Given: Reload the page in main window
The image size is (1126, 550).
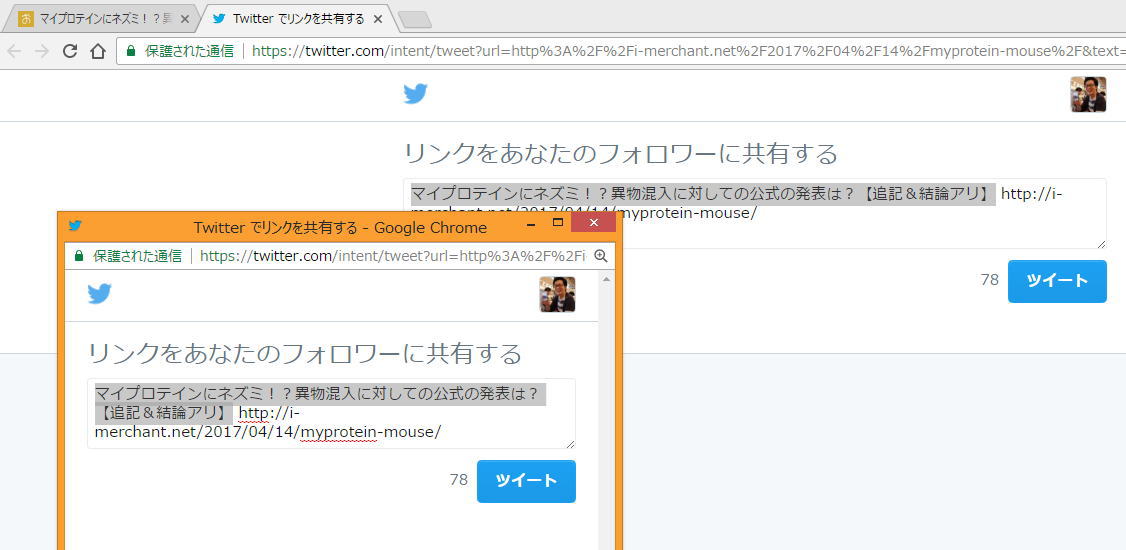Looking at the screenshot, I should point(70,51).
